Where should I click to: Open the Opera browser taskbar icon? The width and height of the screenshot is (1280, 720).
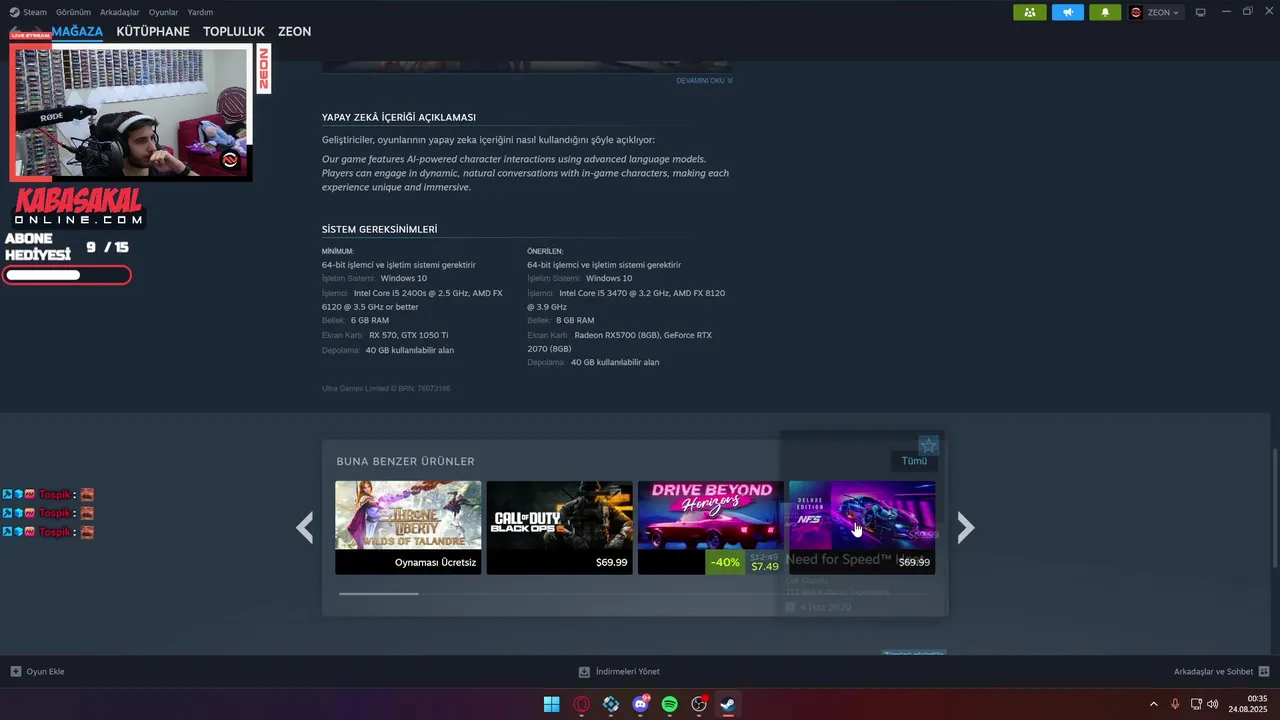tap(581, 704)
